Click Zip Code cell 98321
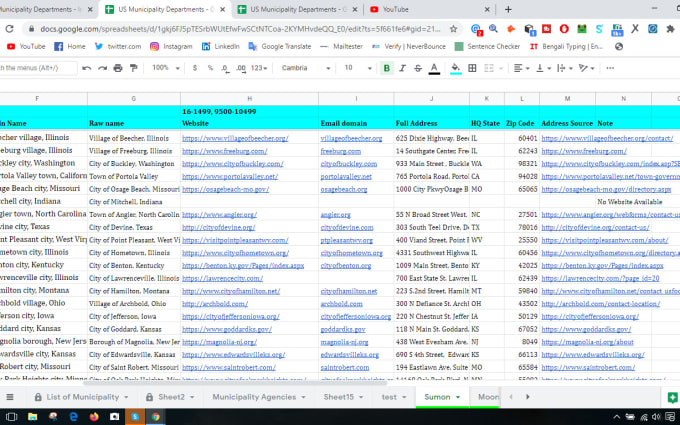 522,163
